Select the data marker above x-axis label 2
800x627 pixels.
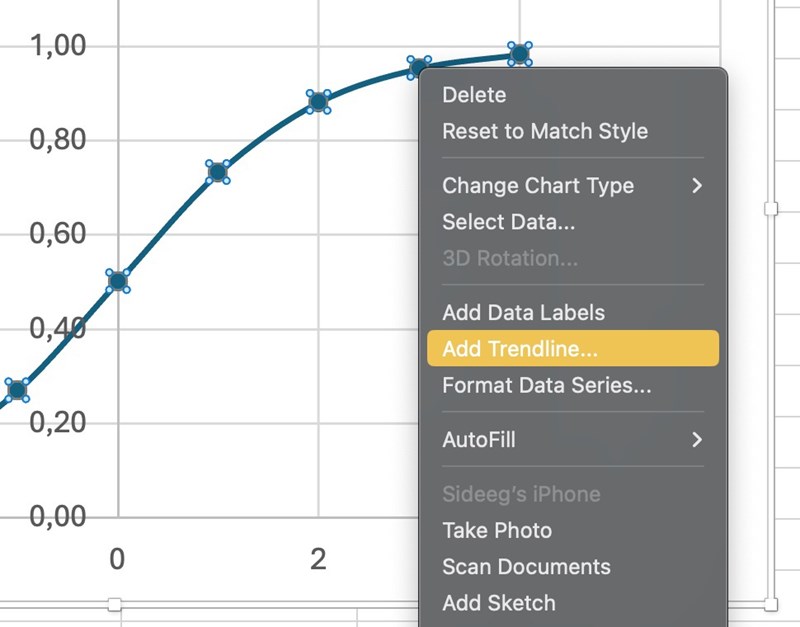click(x=318, y=101)
